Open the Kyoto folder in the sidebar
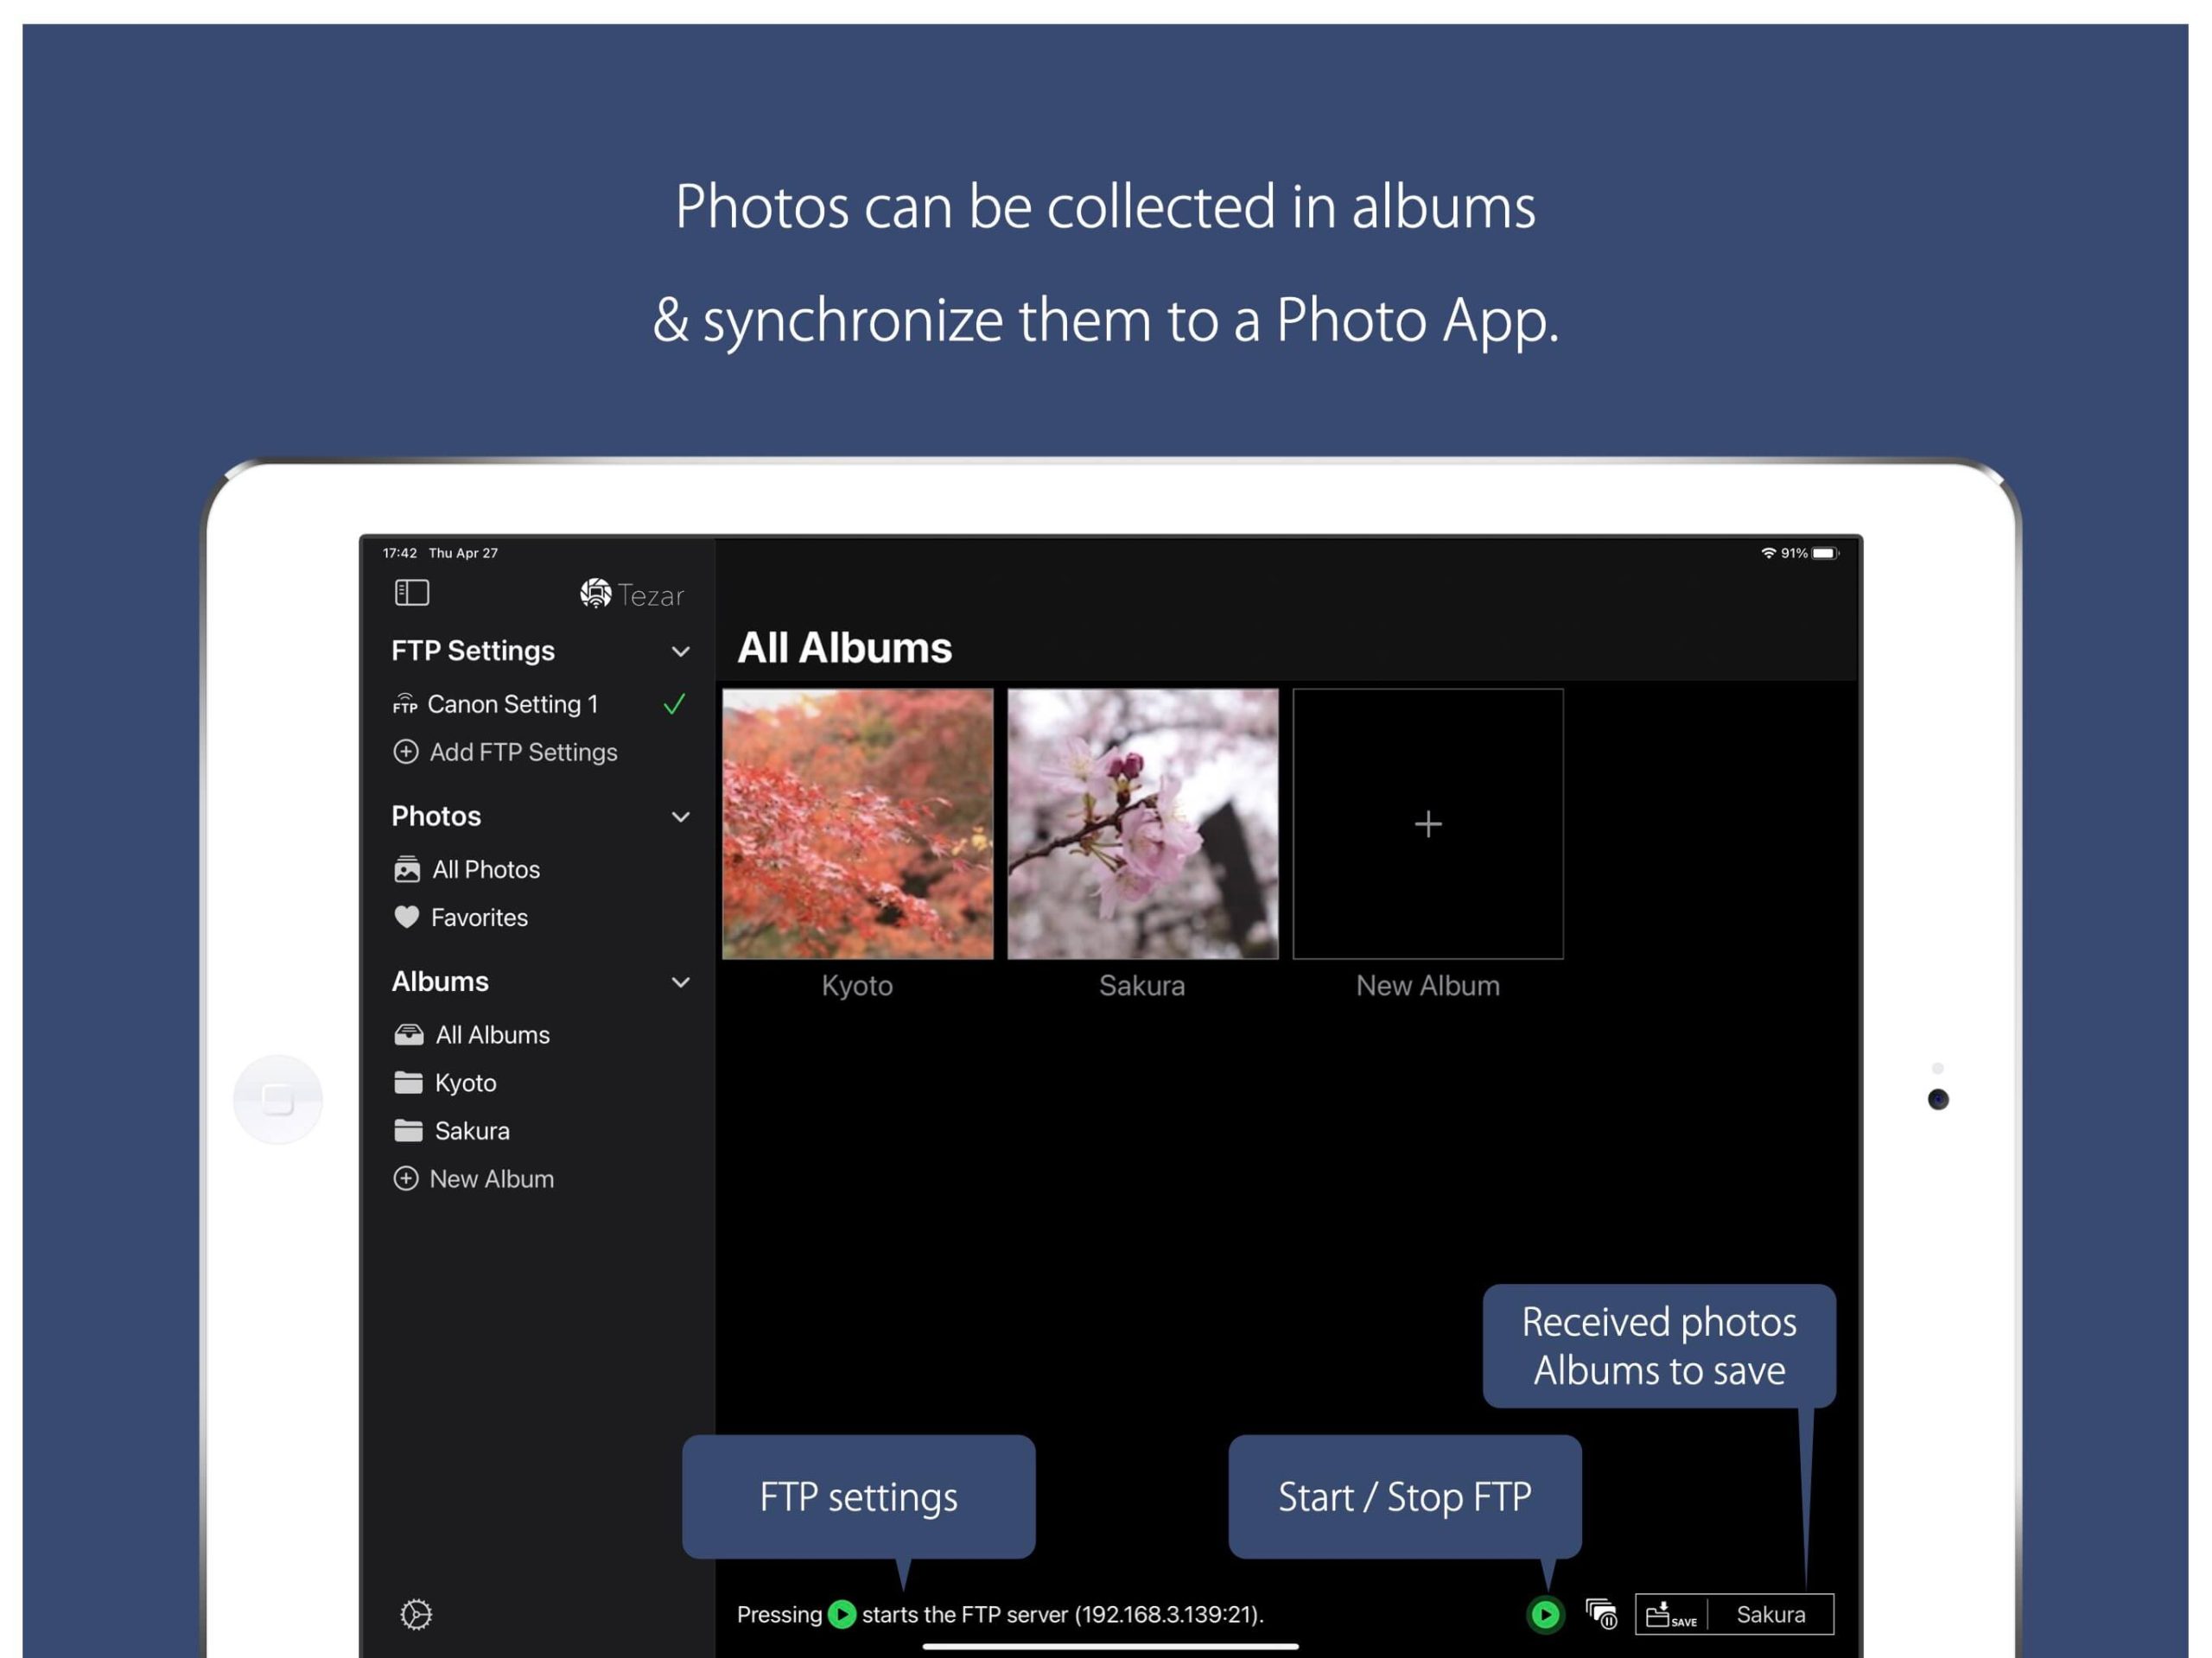This screenshot has width=2212, height=1658. pyautogui.click(x=465, y=1083)
